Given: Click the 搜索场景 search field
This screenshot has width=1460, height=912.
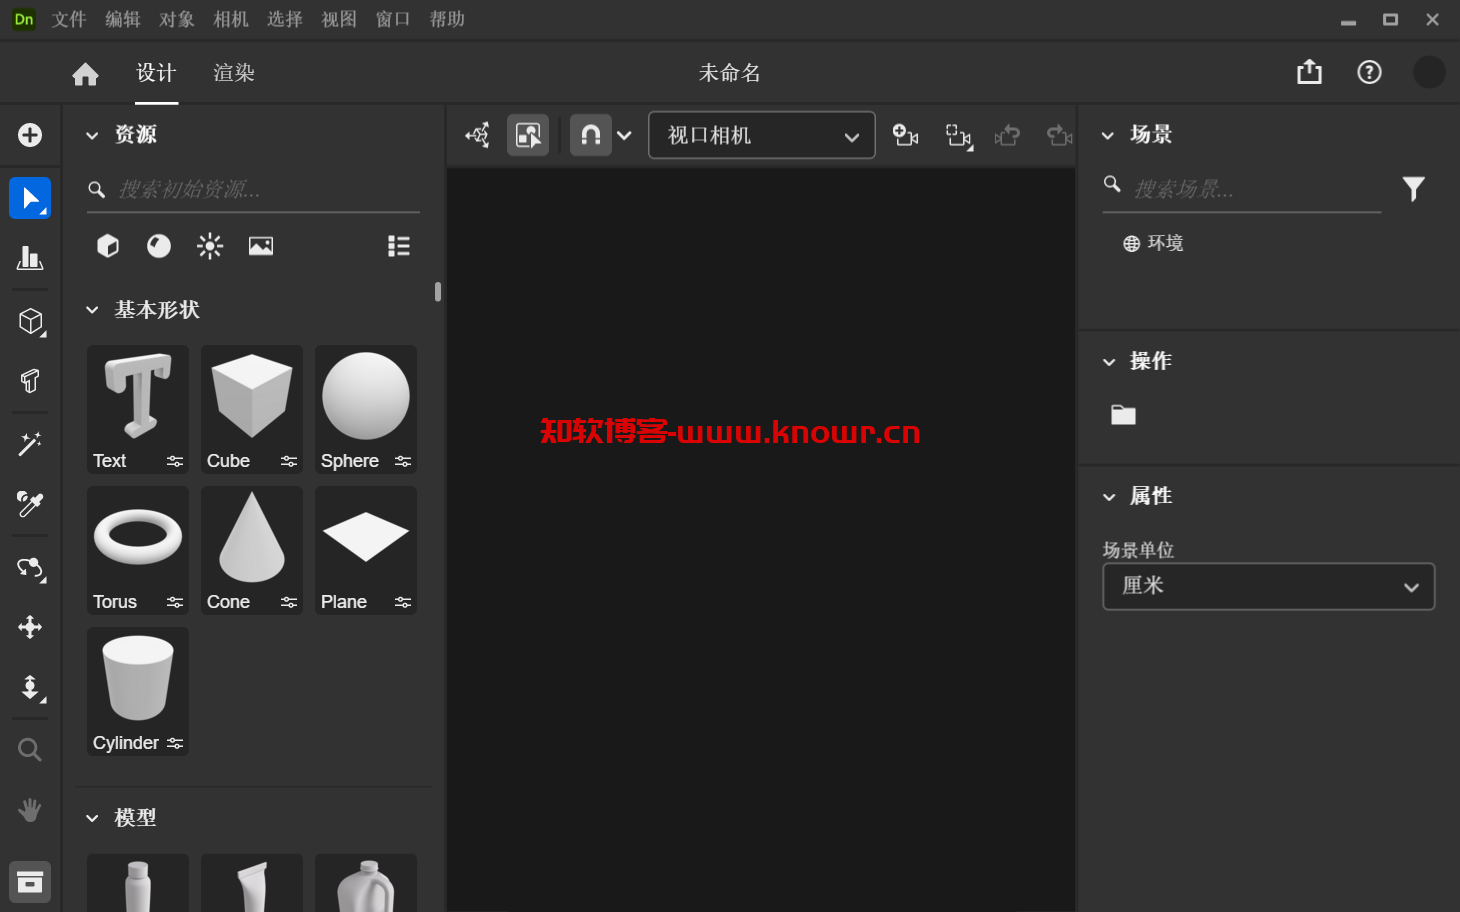Looking at the screenshot, I should pyautogui.click(x=1241, y=189).
